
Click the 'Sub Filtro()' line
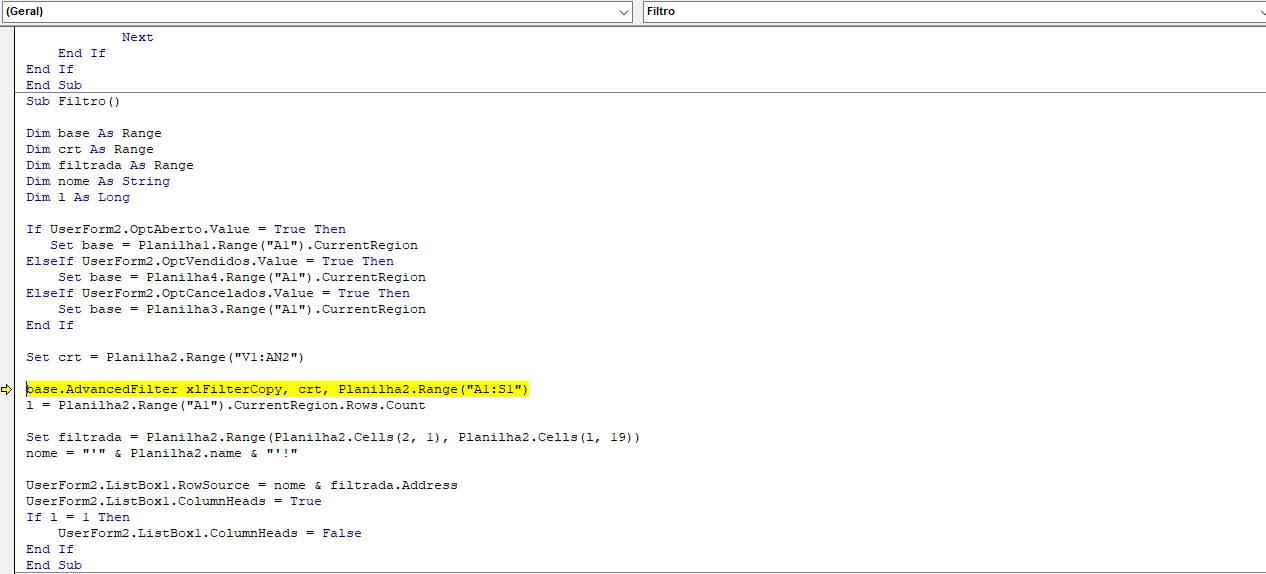pos(73,101)
